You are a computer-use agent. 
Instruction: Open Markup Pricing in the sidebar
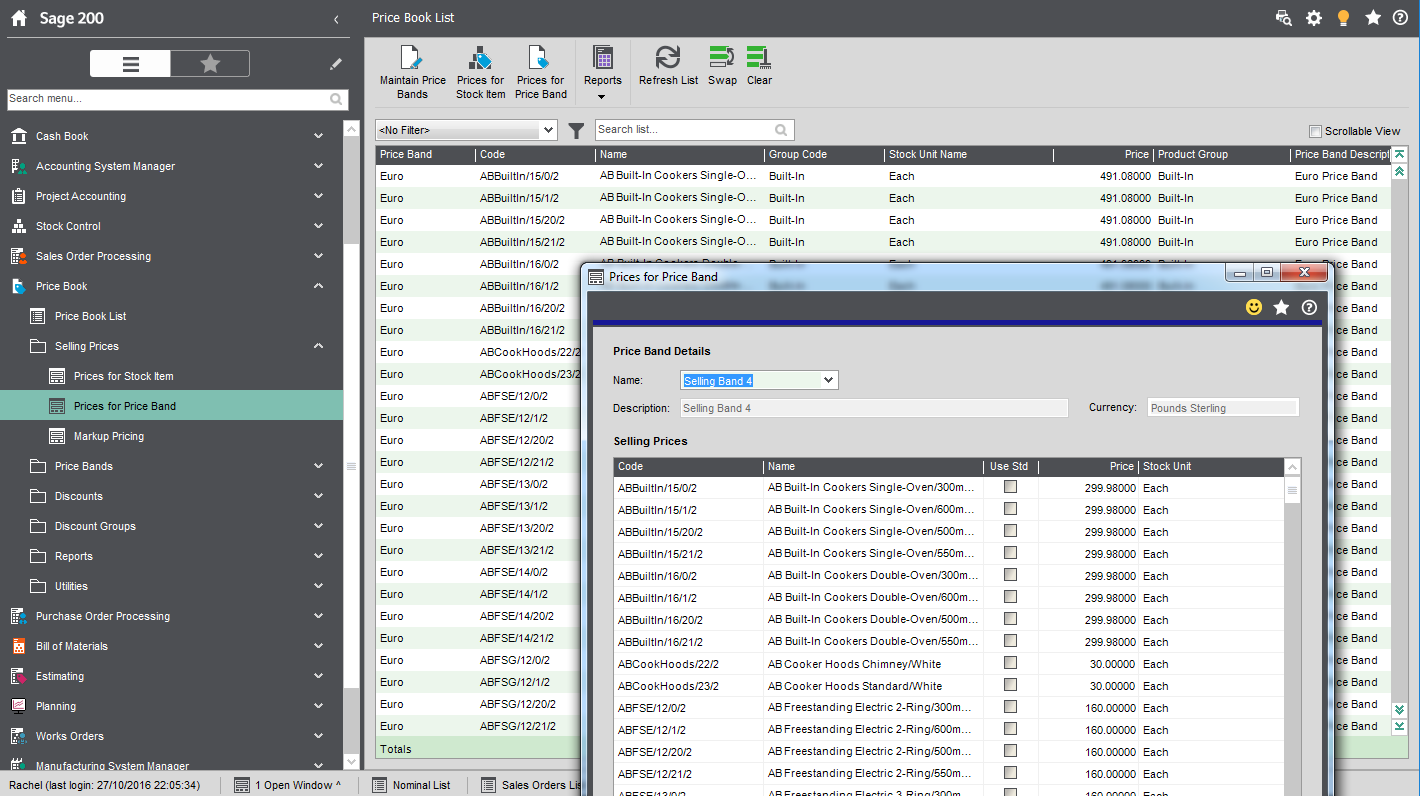click(x=108, y=436)
